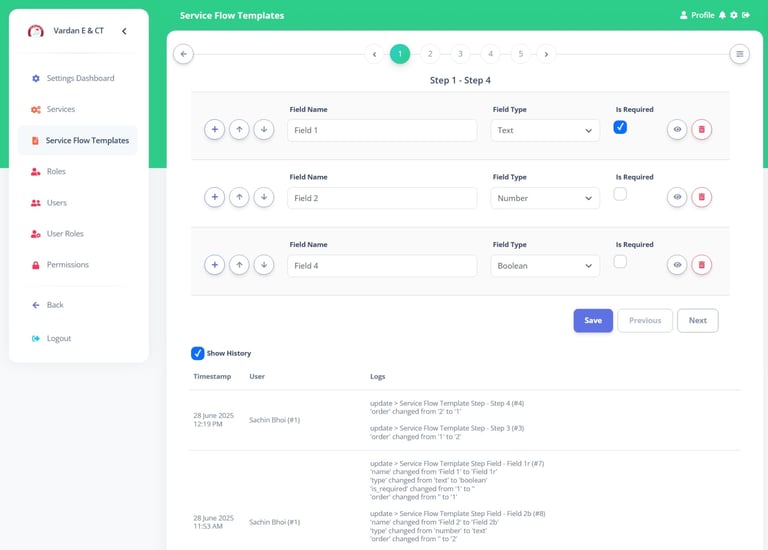Open the Field Type dropdown showing Boolean

[545, 266]
